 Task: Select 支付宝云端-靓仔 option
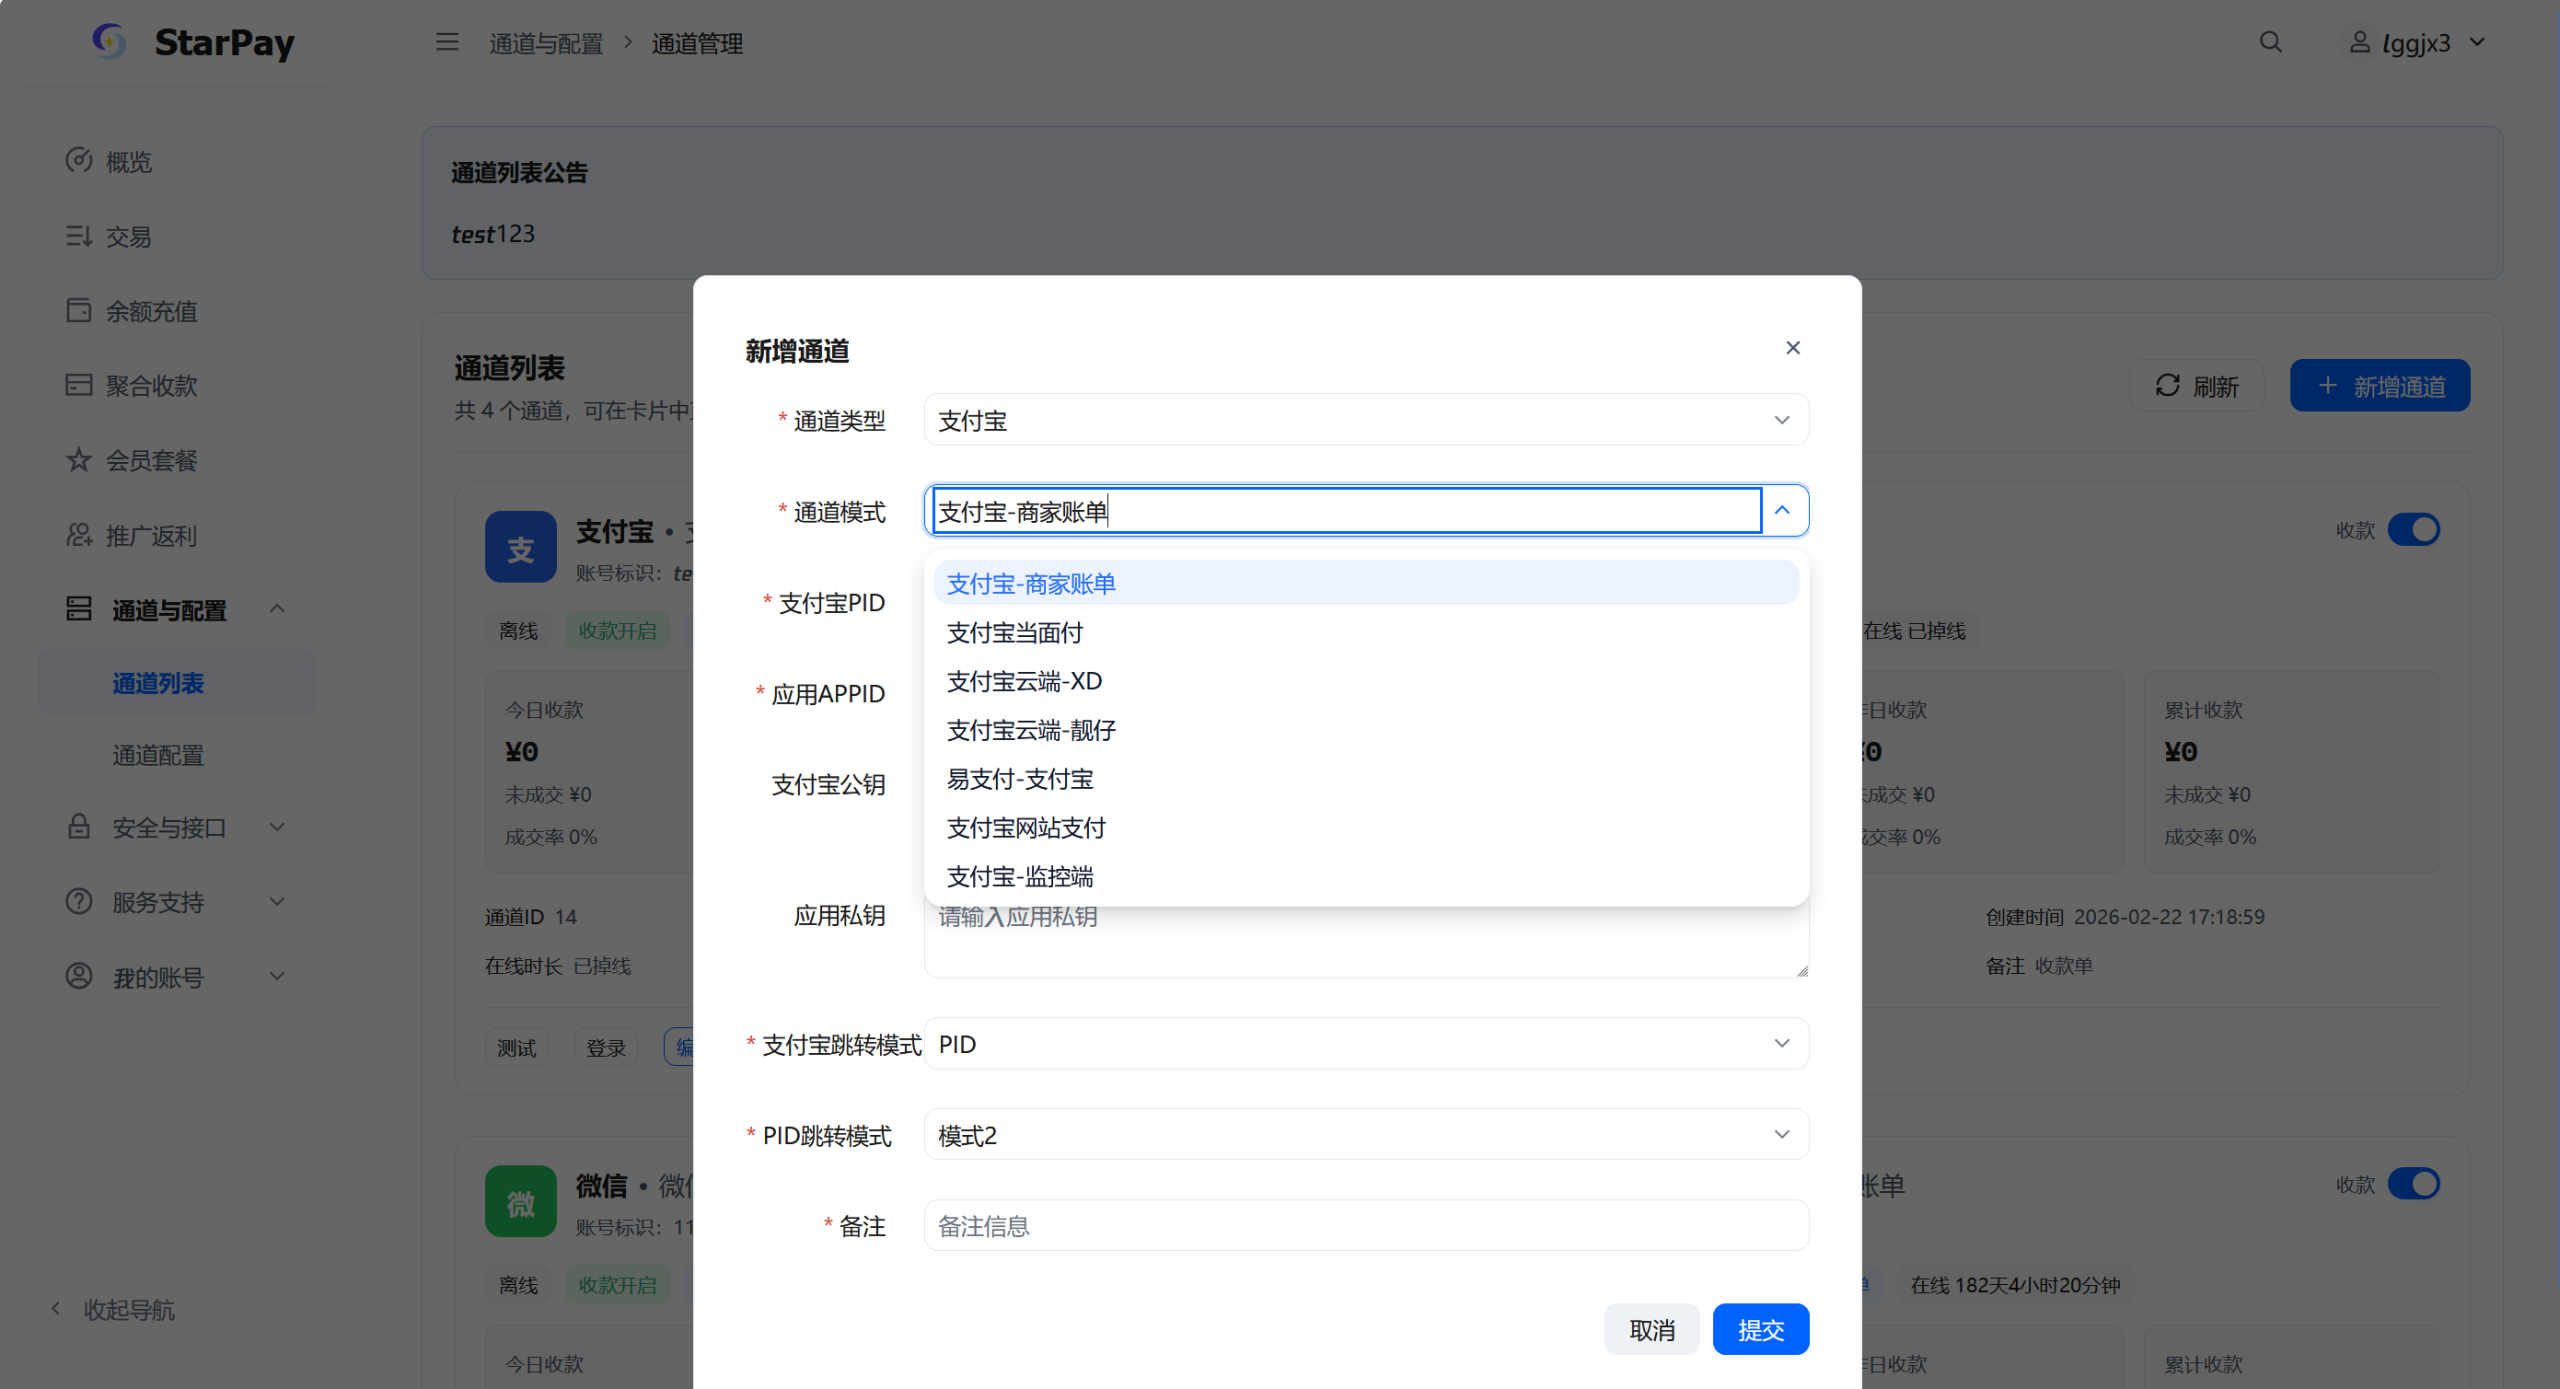point(1366,730)
